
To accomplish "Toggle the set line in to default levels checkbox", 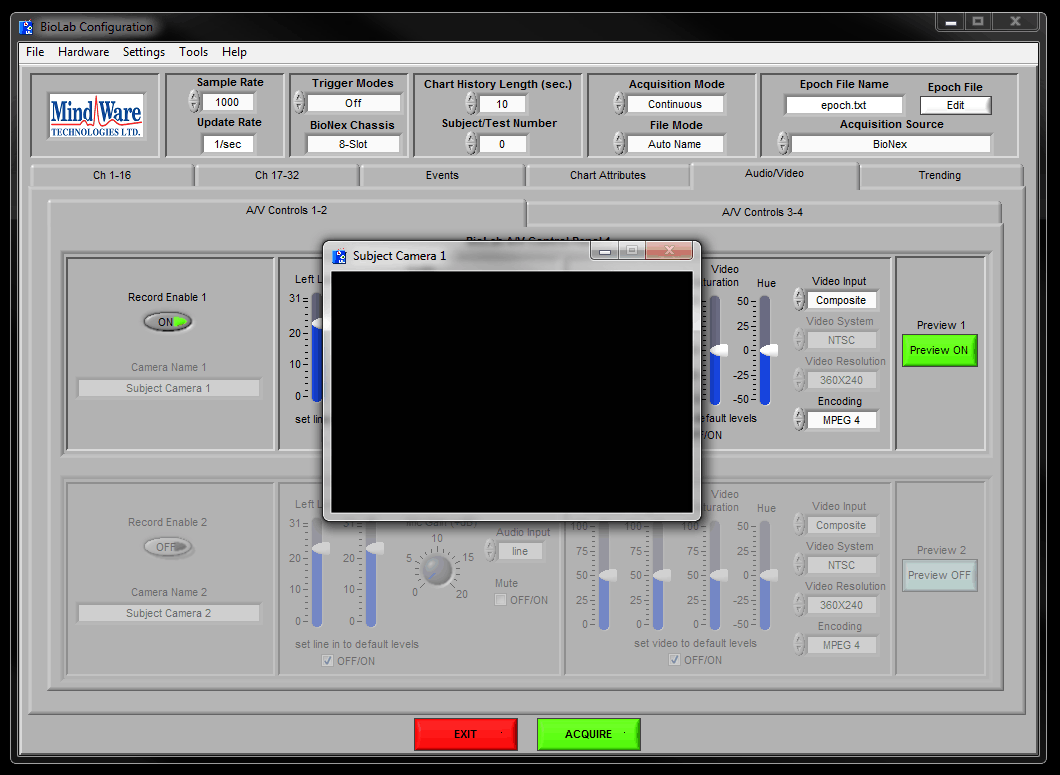I will [328, 661].
